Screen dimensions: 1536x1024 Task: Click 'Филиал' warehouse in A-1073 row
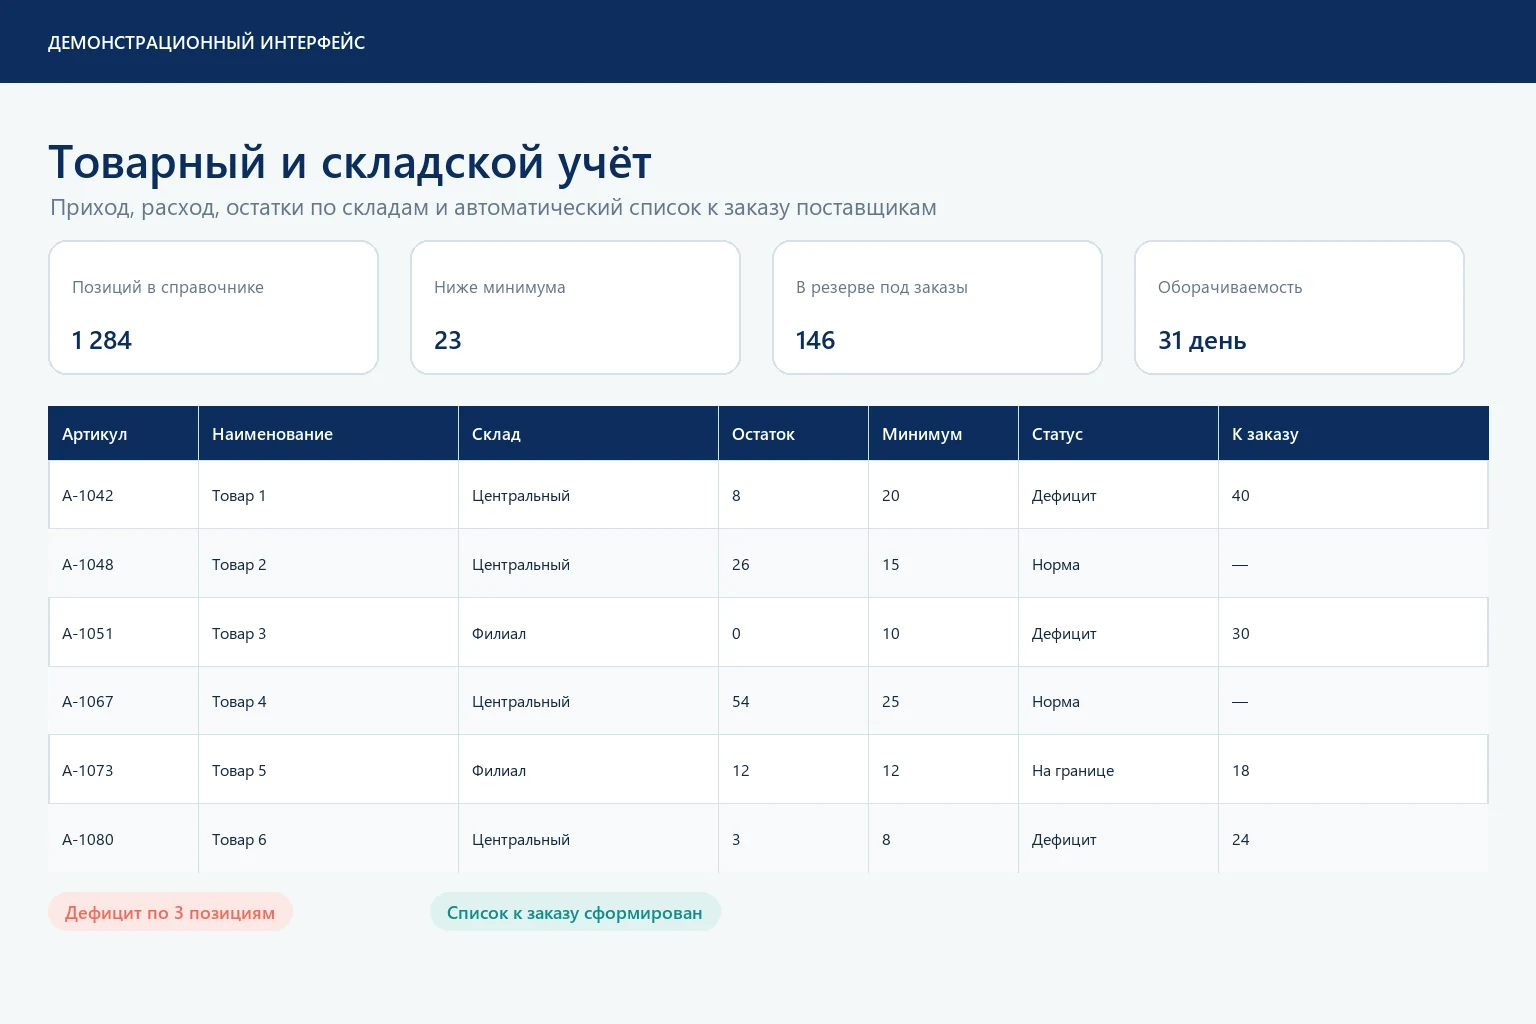click(499, 770)
